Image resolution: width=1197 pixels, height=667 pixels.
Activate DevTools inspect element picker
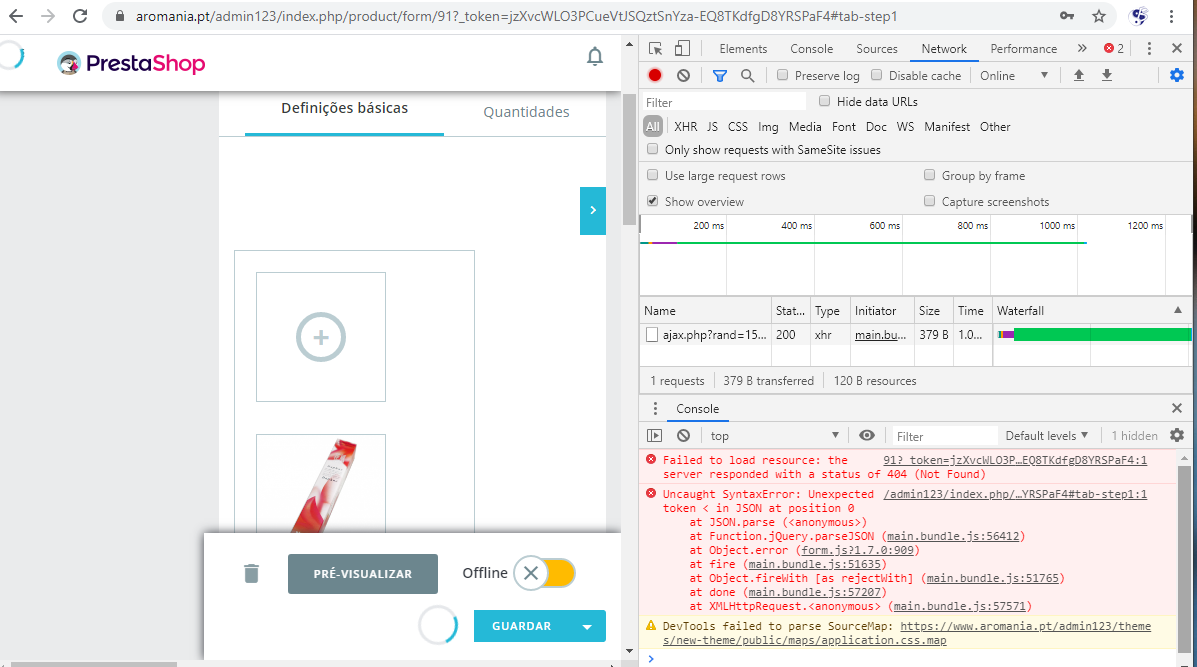pos(655,48)
